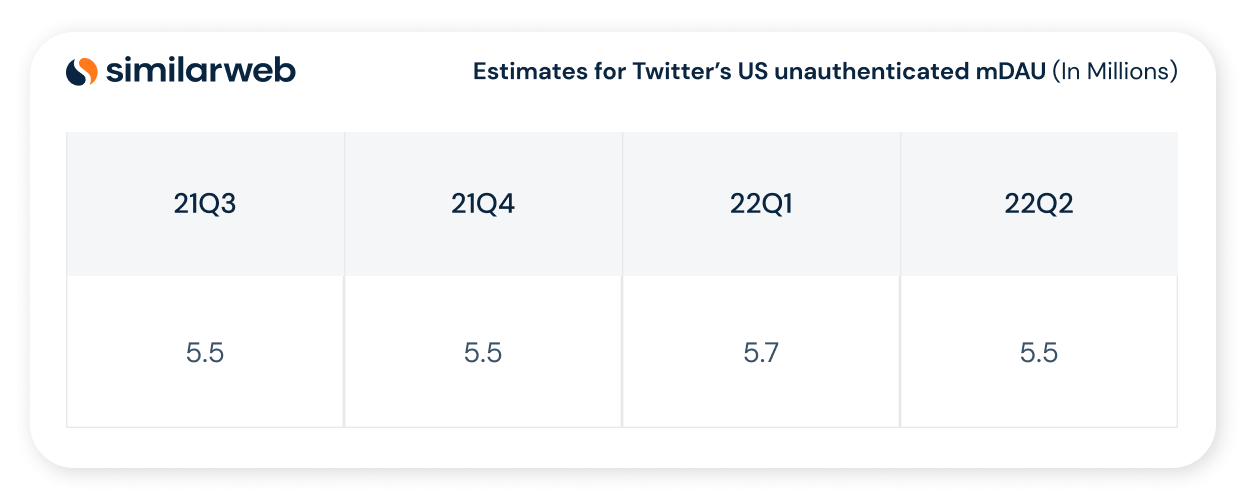Click the 5.5 value under 21Q4
The width and height of the screenshot is (1248, 500).
click(483, 353)
